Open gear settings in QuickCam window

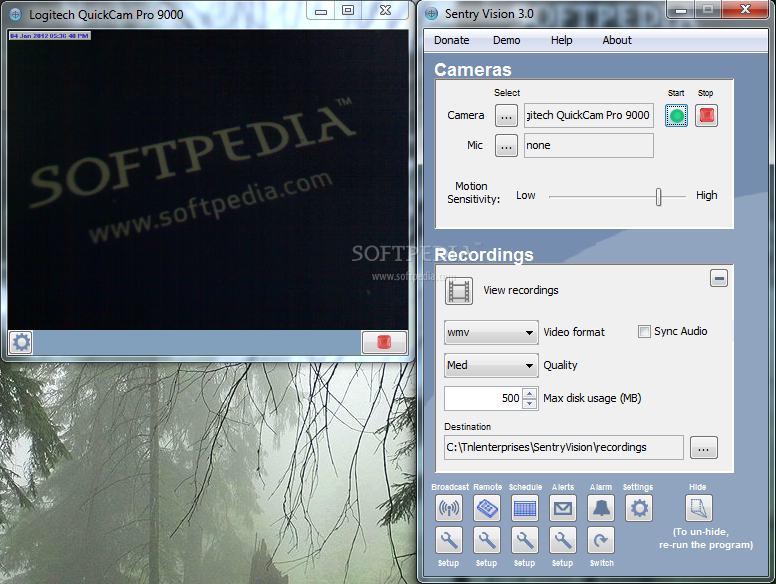pyautogui.click(x=21, y=342)
